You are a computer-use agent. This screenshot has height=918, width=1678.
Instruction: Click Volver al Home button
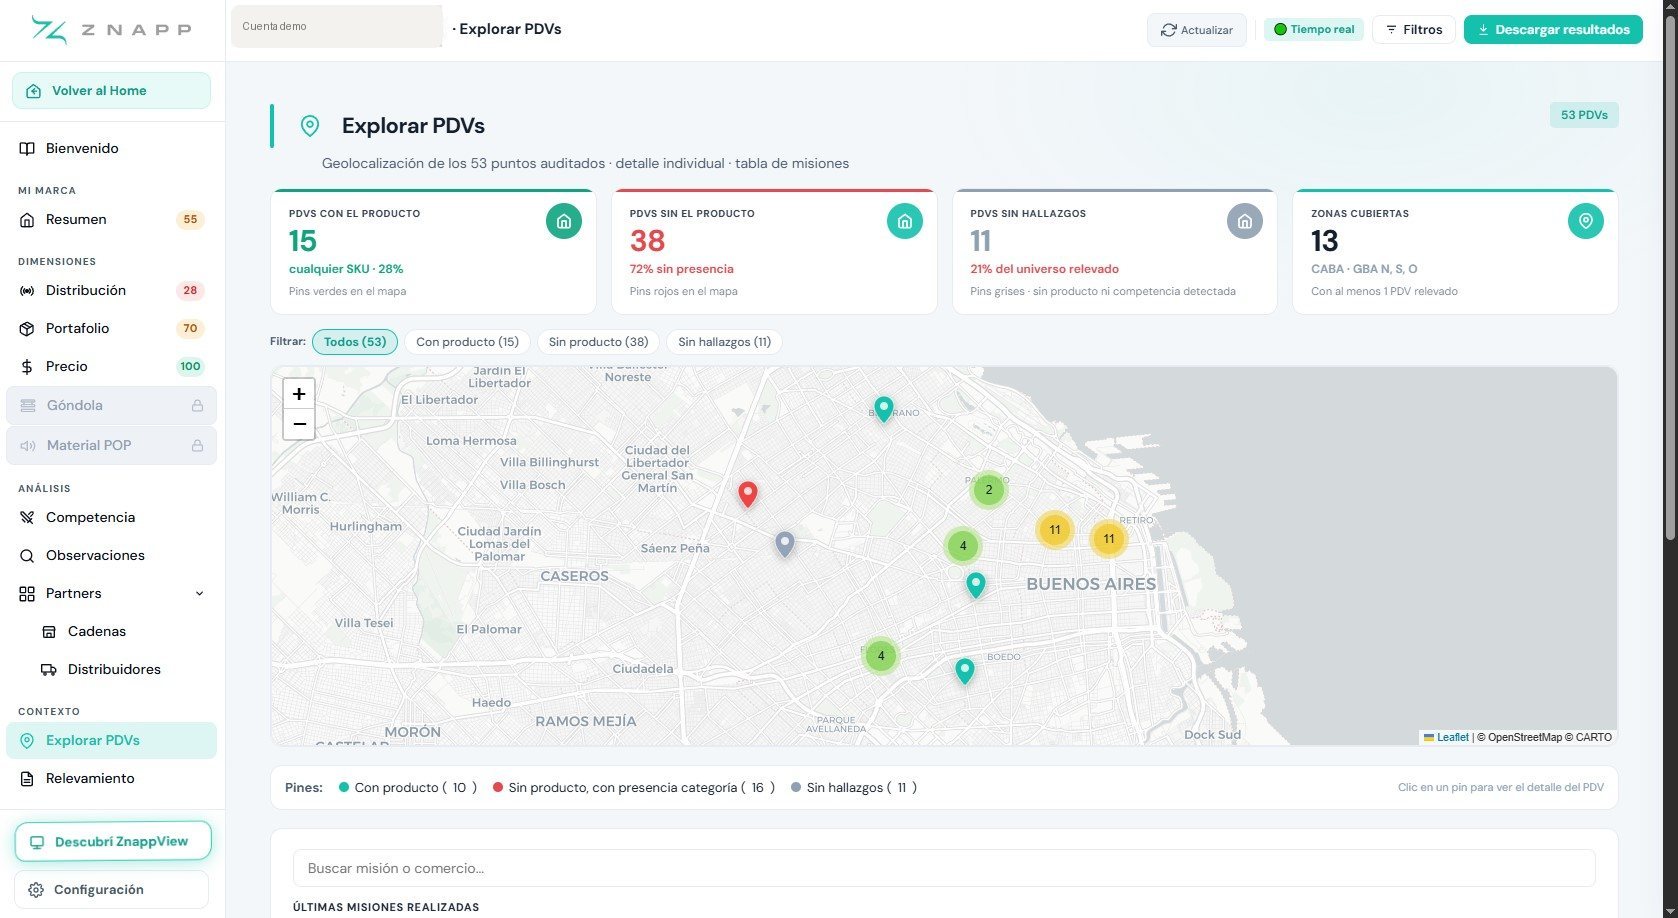[x=112, y=90]
